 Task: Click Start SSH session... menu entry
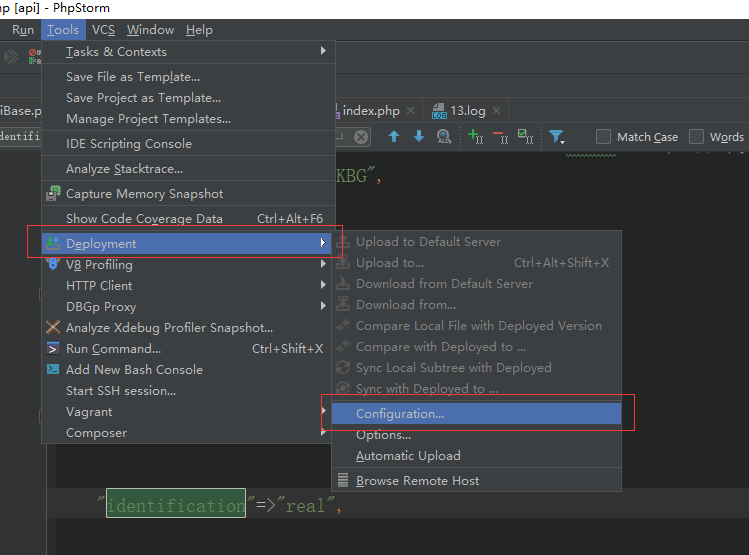(x=120, y=390)
